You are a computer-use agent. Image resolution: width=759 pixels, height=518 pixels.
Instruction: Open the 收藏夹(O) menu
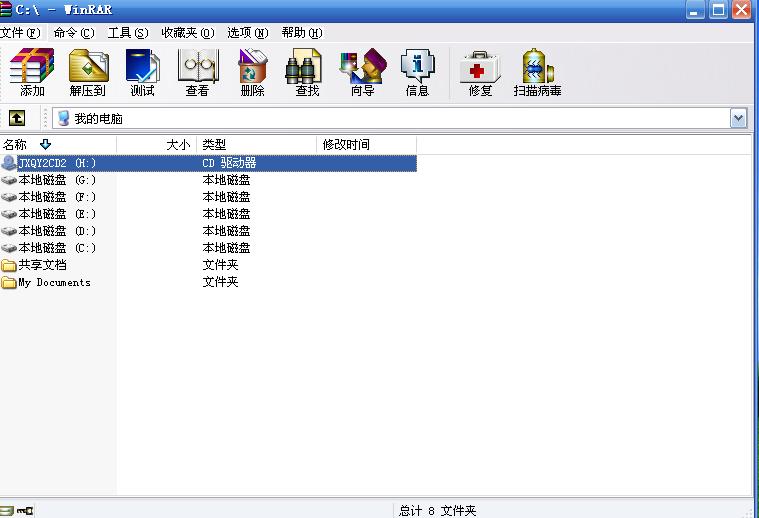188,33
